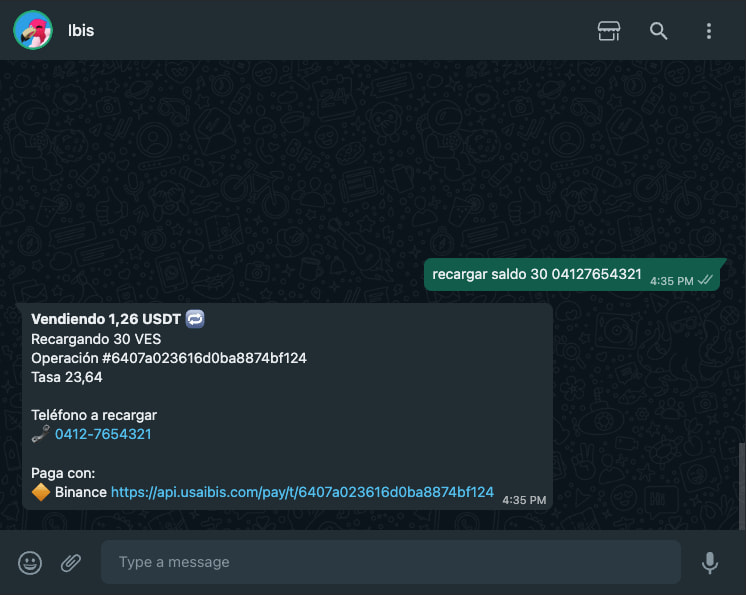Start voice recording with the microphone
The width and height of the screenshot is (746, 595).
709,563
